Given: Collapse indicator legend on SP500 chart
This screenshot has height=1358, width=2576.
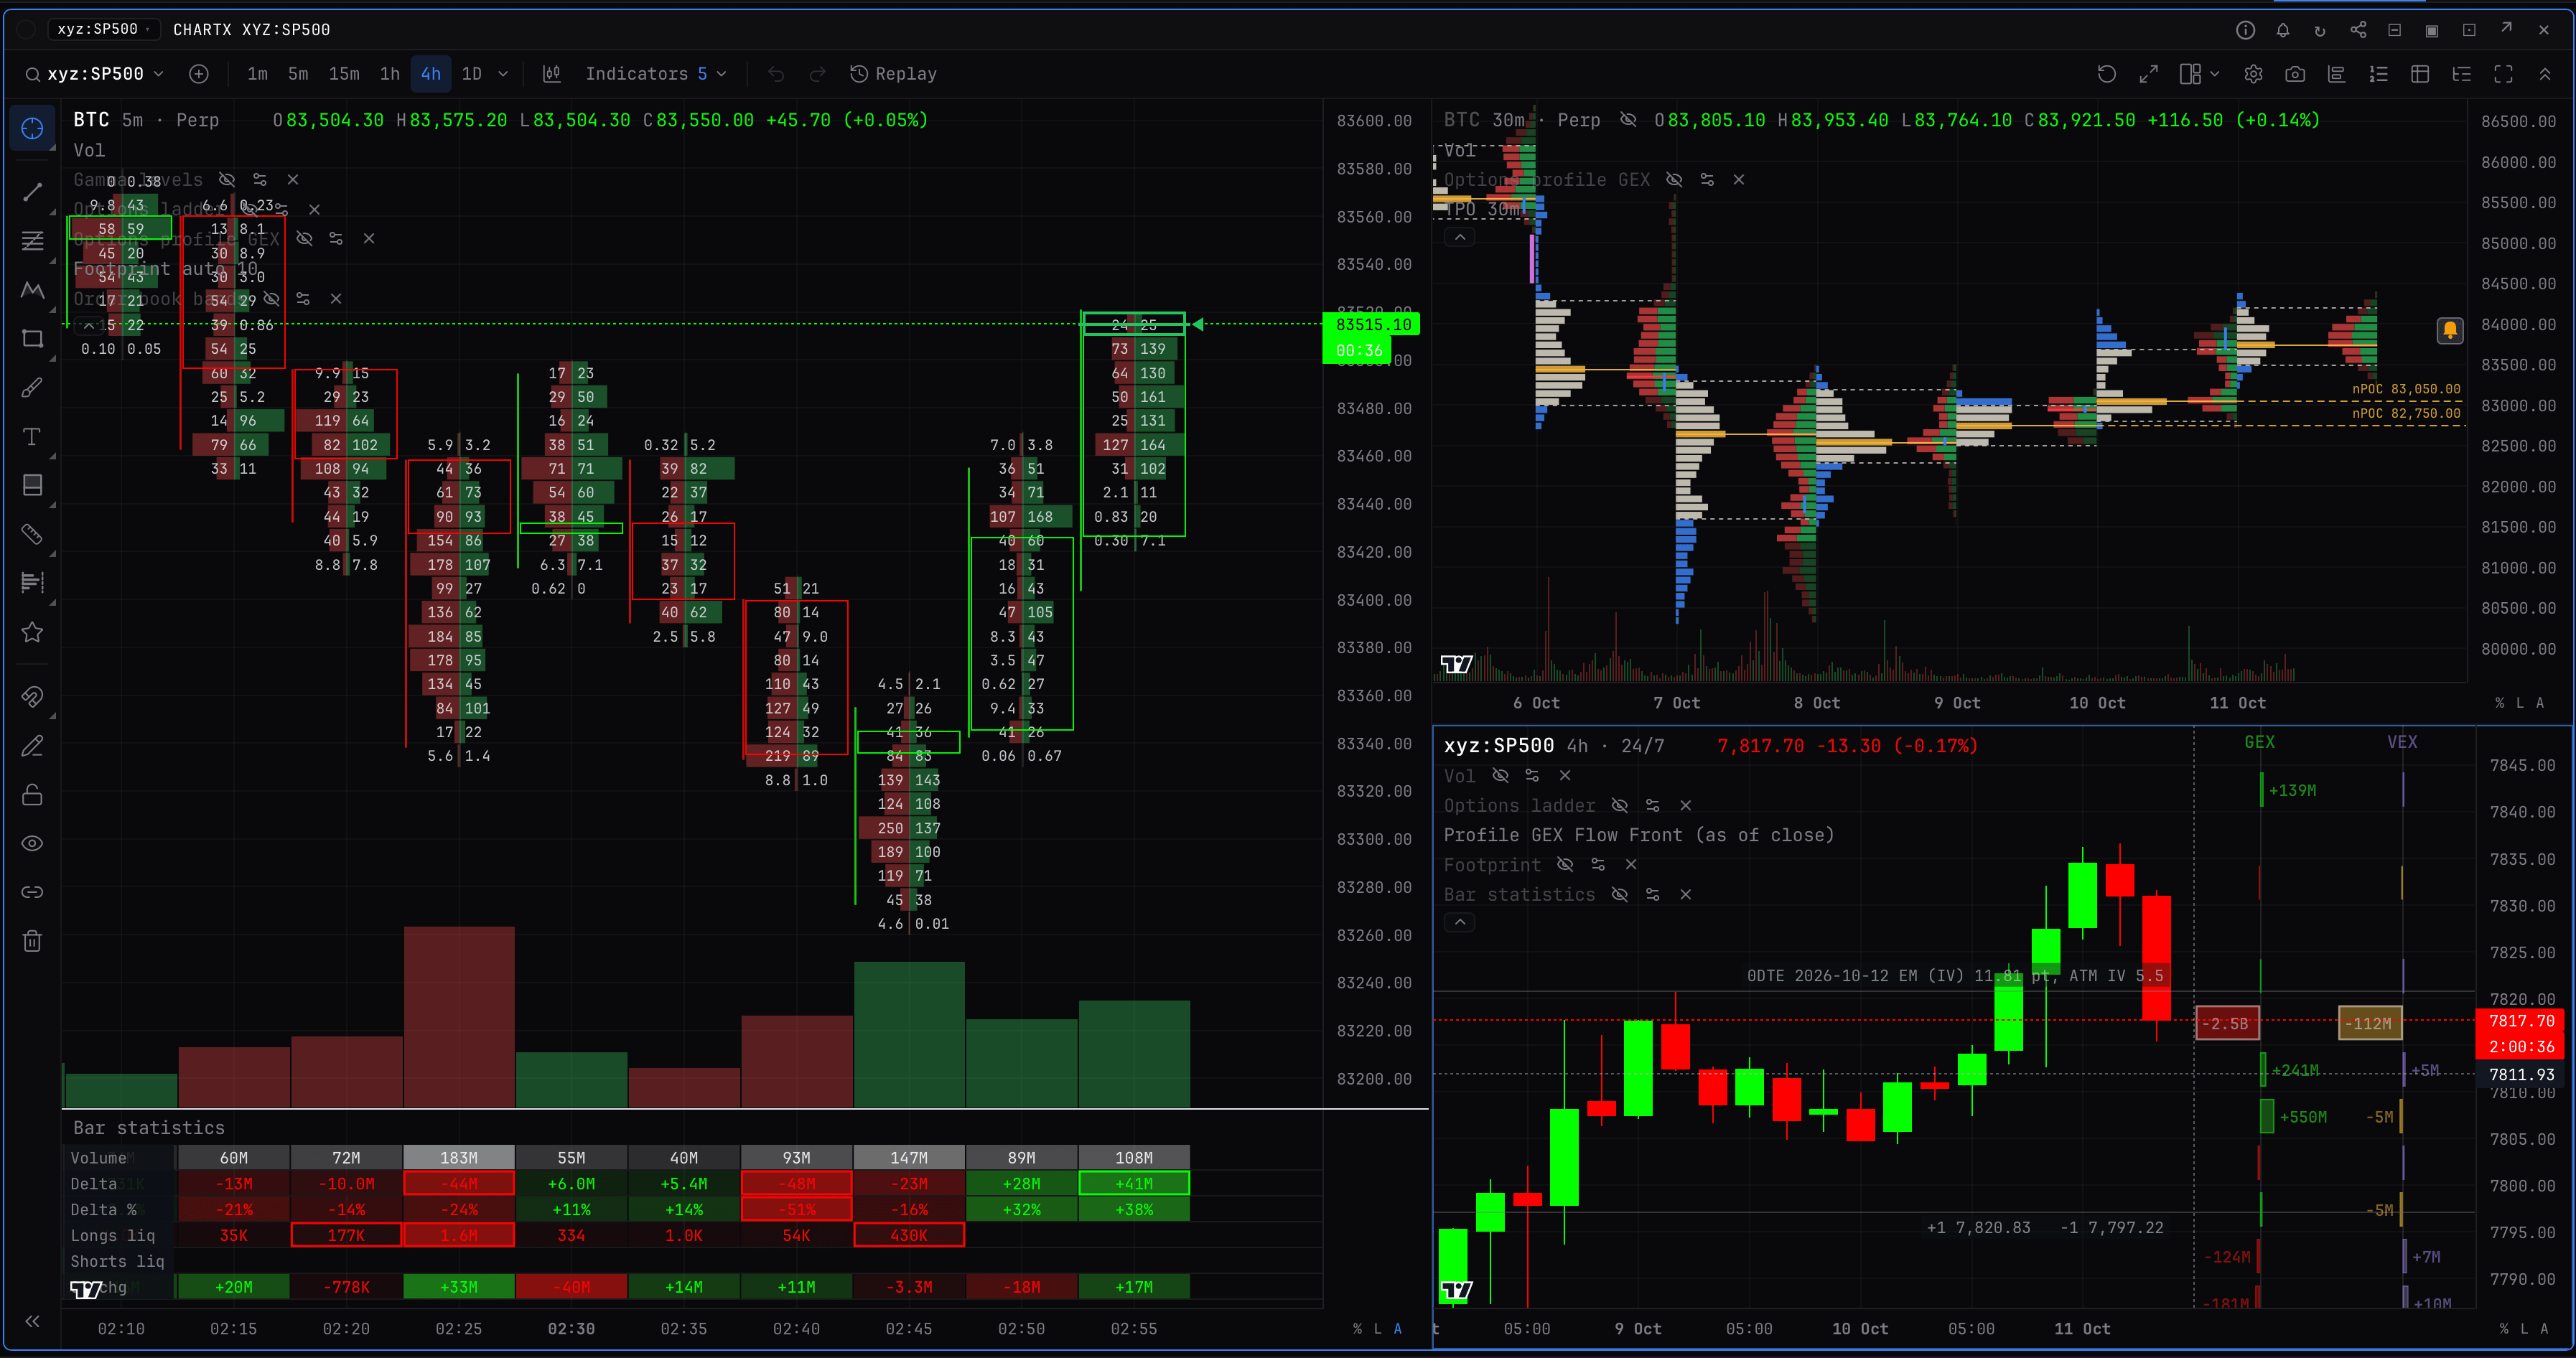Looking at the screenshot, I should click(1460, 922).
